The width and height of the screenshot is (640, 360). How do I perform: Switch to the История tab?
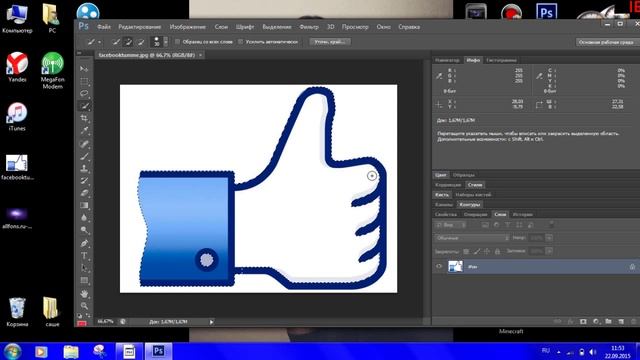pos(522,214)
